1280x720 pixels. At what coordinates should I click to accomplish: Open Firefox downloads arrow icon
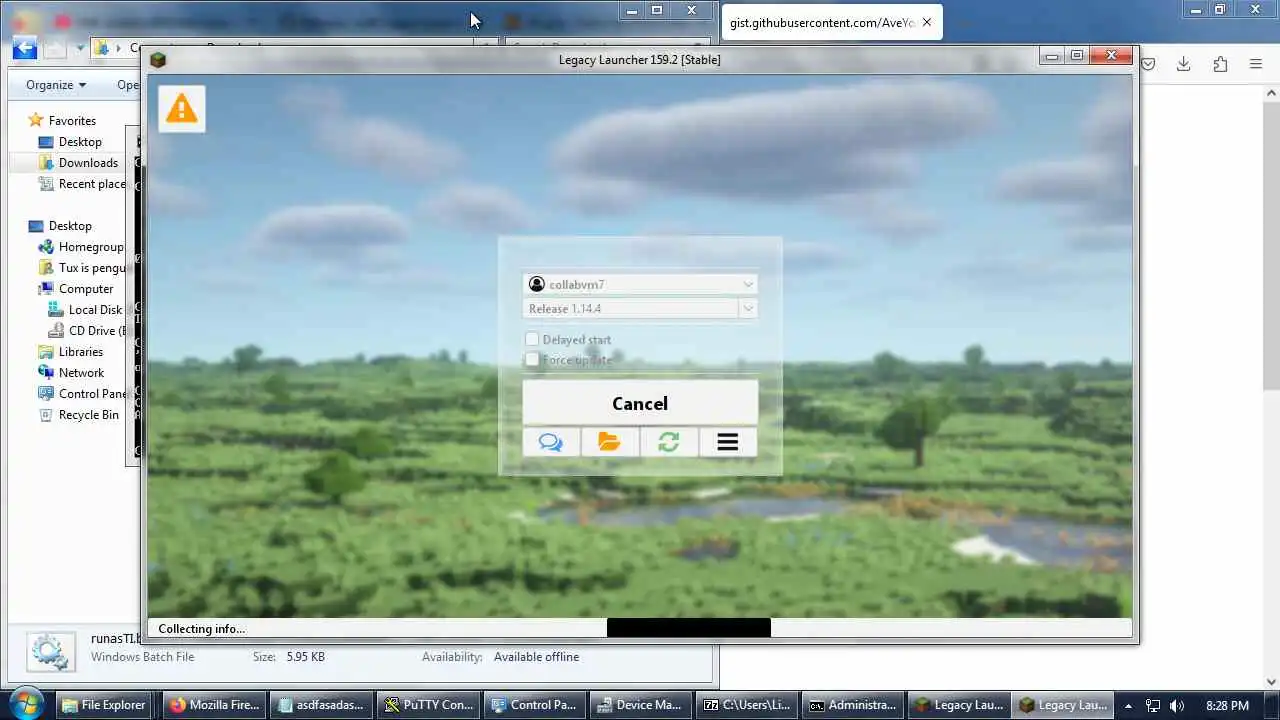pos(1183,64)
